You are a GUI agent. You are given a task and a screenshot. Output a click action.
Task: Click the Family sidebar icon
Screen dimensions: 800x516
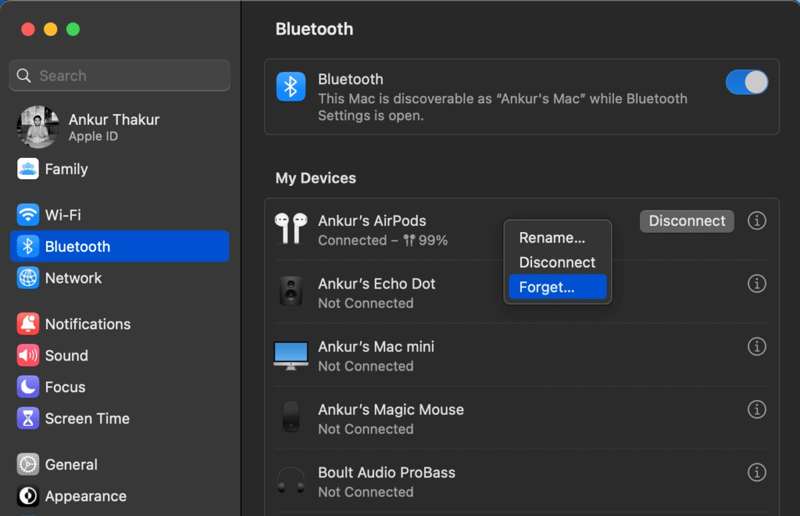point(28,169)
